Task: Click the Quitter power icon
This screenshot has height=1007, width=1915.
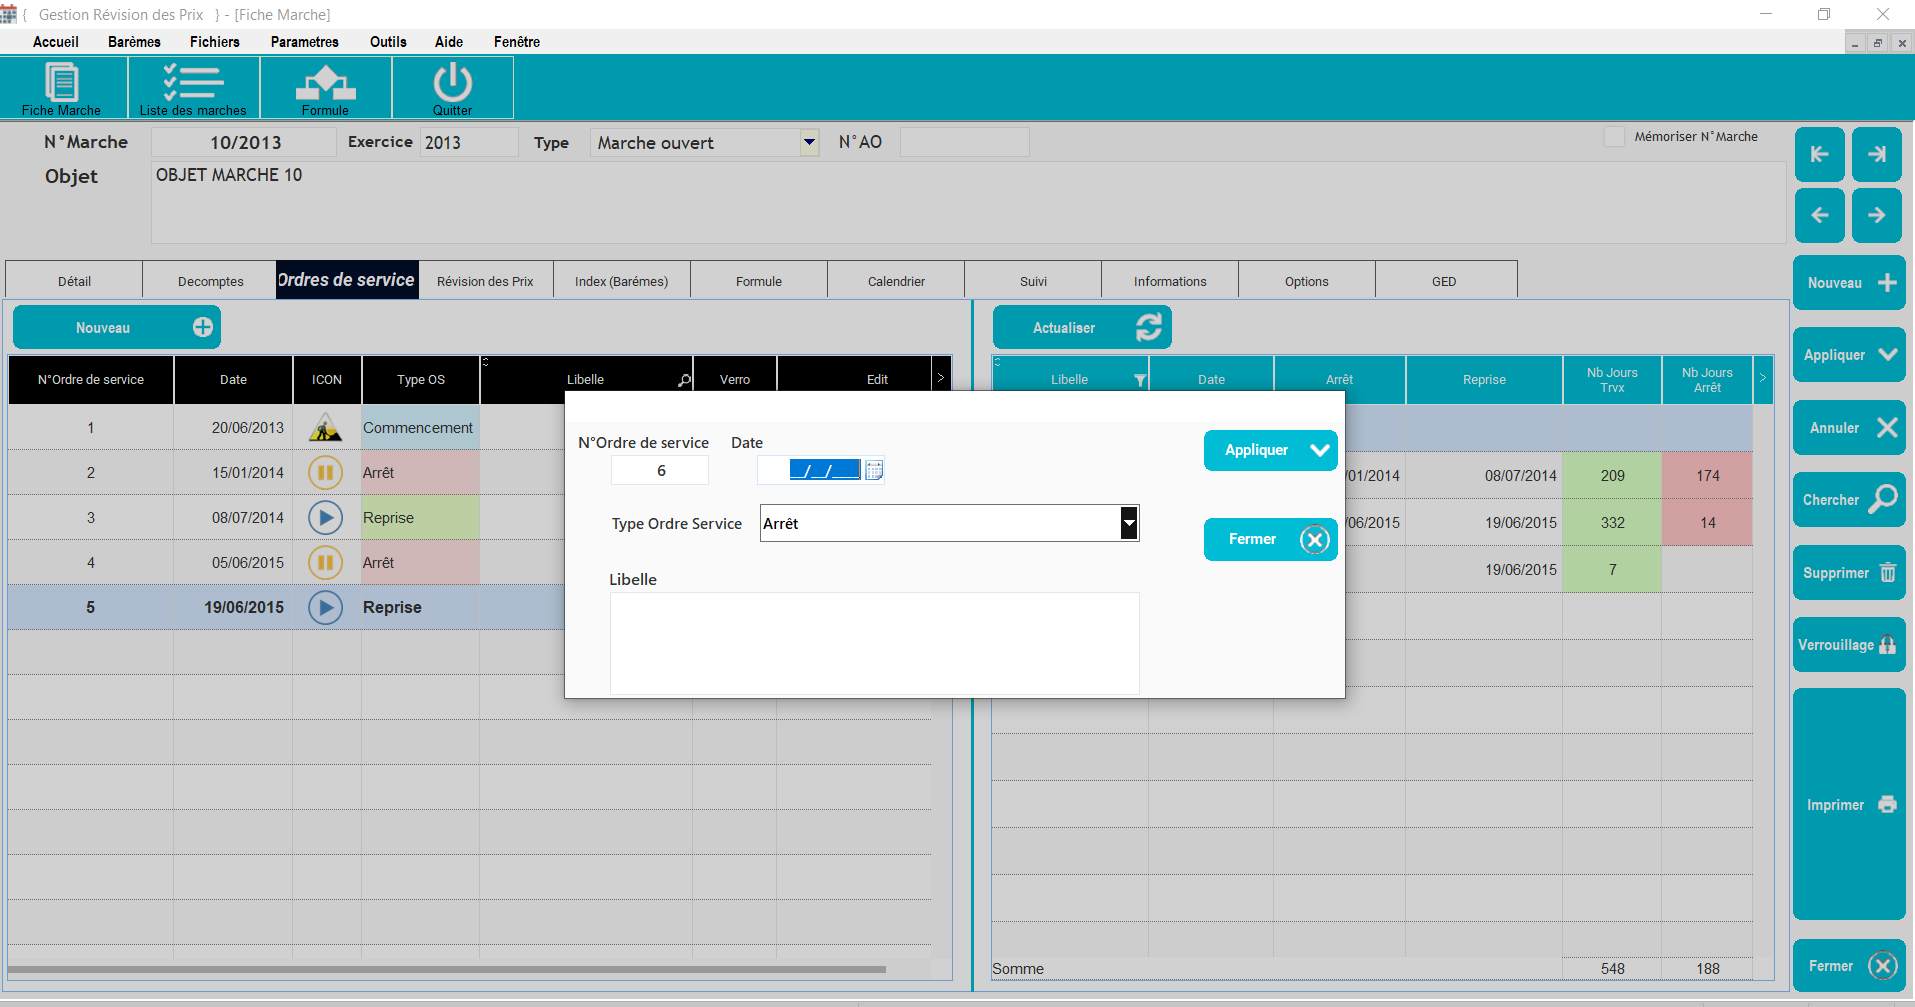Action: coord(452,88)
